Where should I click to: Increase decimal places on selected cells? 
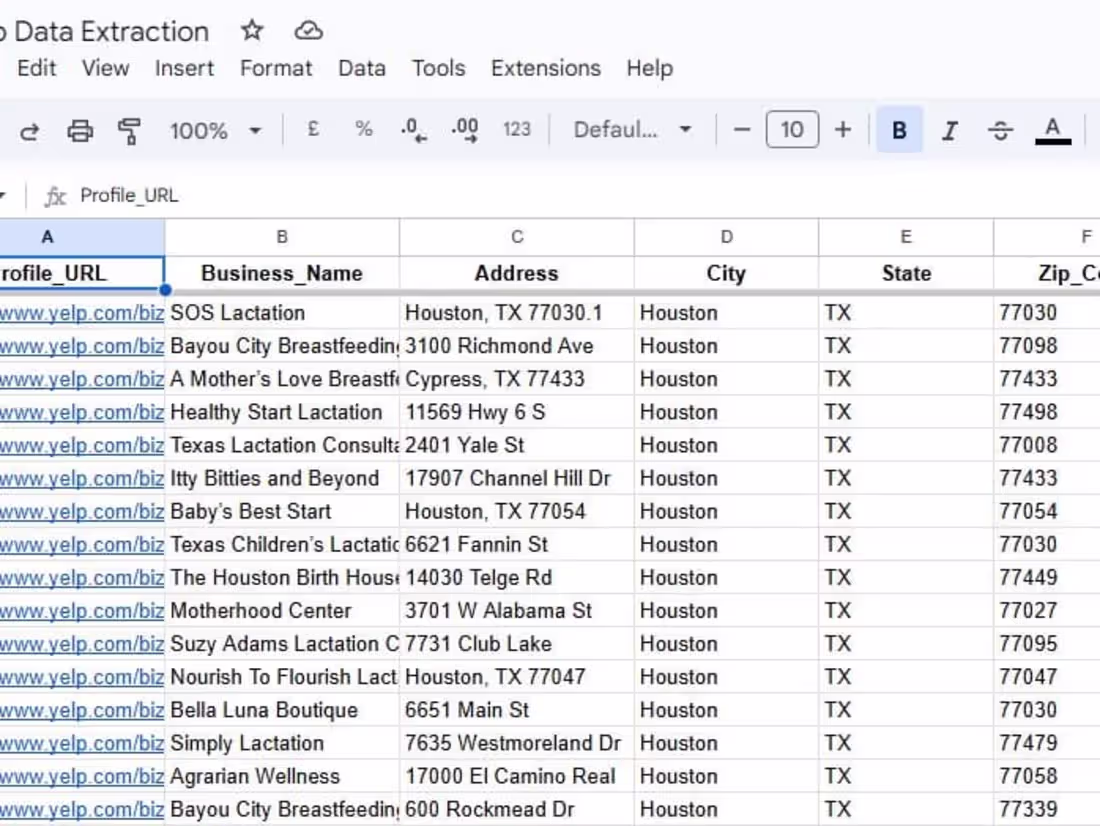[x=465, y=129]
